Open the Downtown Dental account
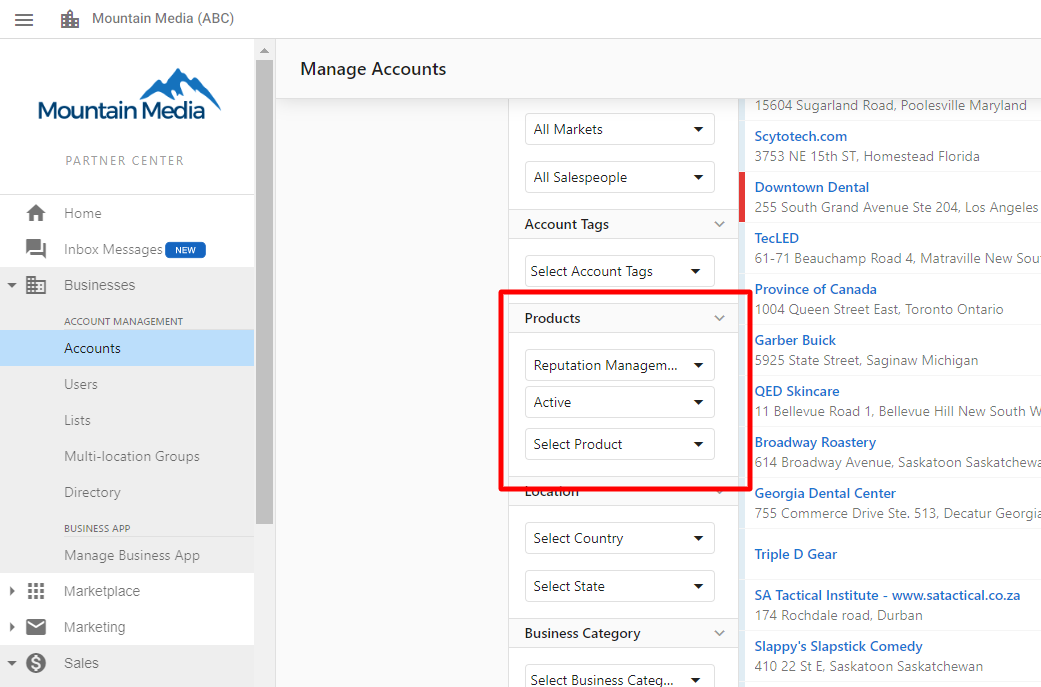 811,187
